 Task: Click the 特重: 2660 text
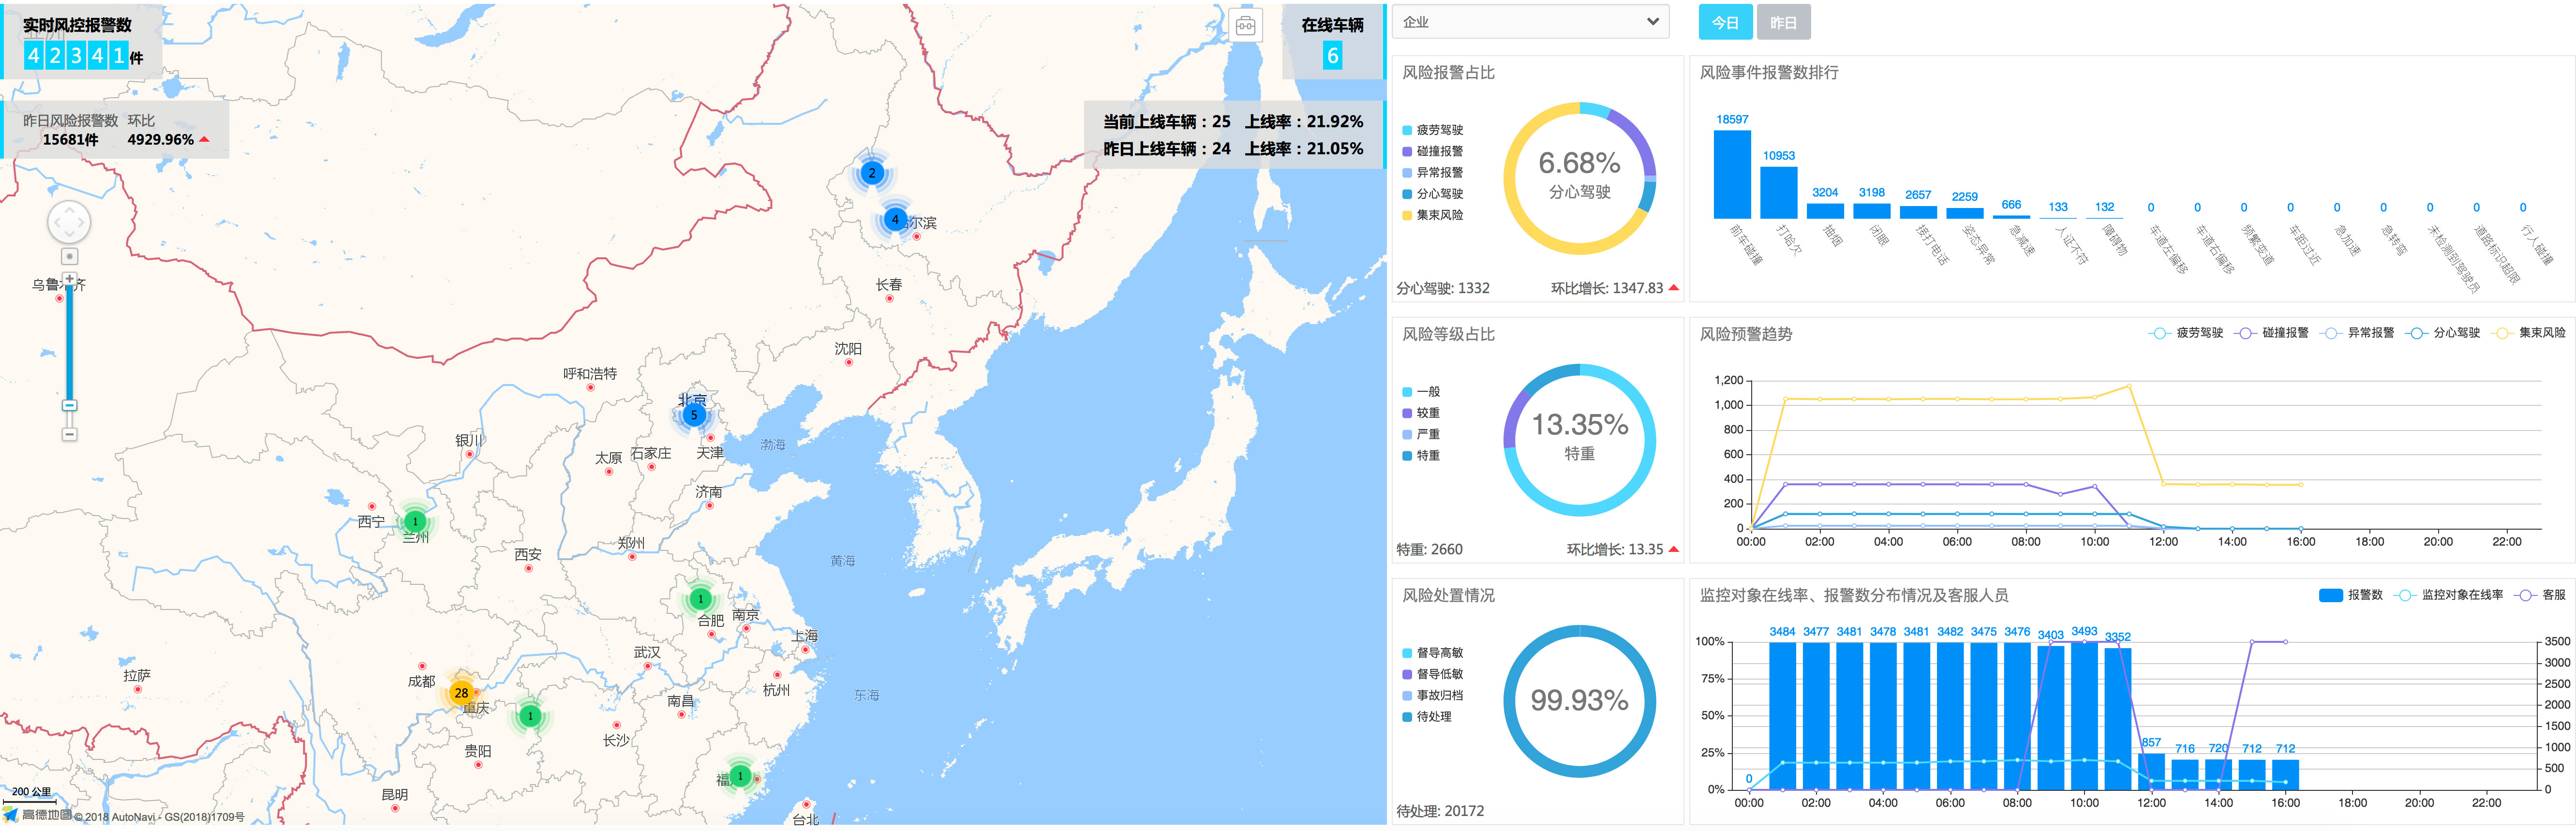[x=1429, y=549]
